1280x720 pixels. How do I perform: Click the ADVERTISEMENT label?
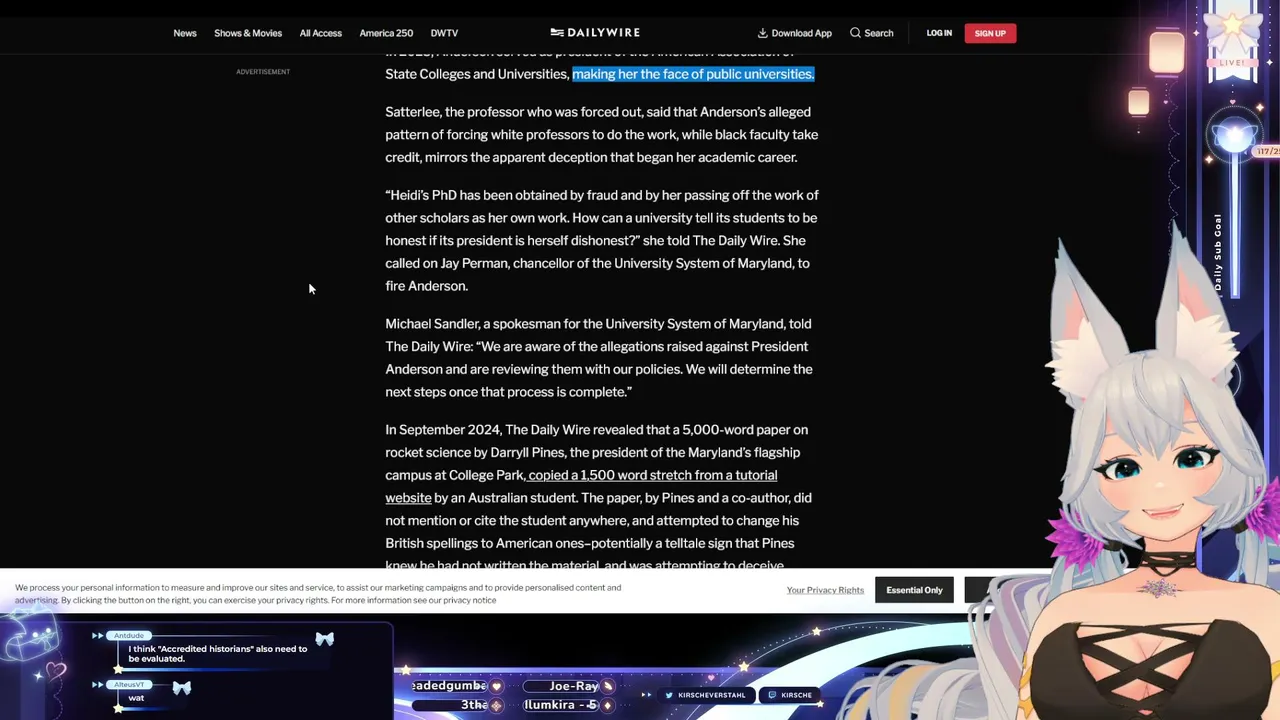coord(263,72)
